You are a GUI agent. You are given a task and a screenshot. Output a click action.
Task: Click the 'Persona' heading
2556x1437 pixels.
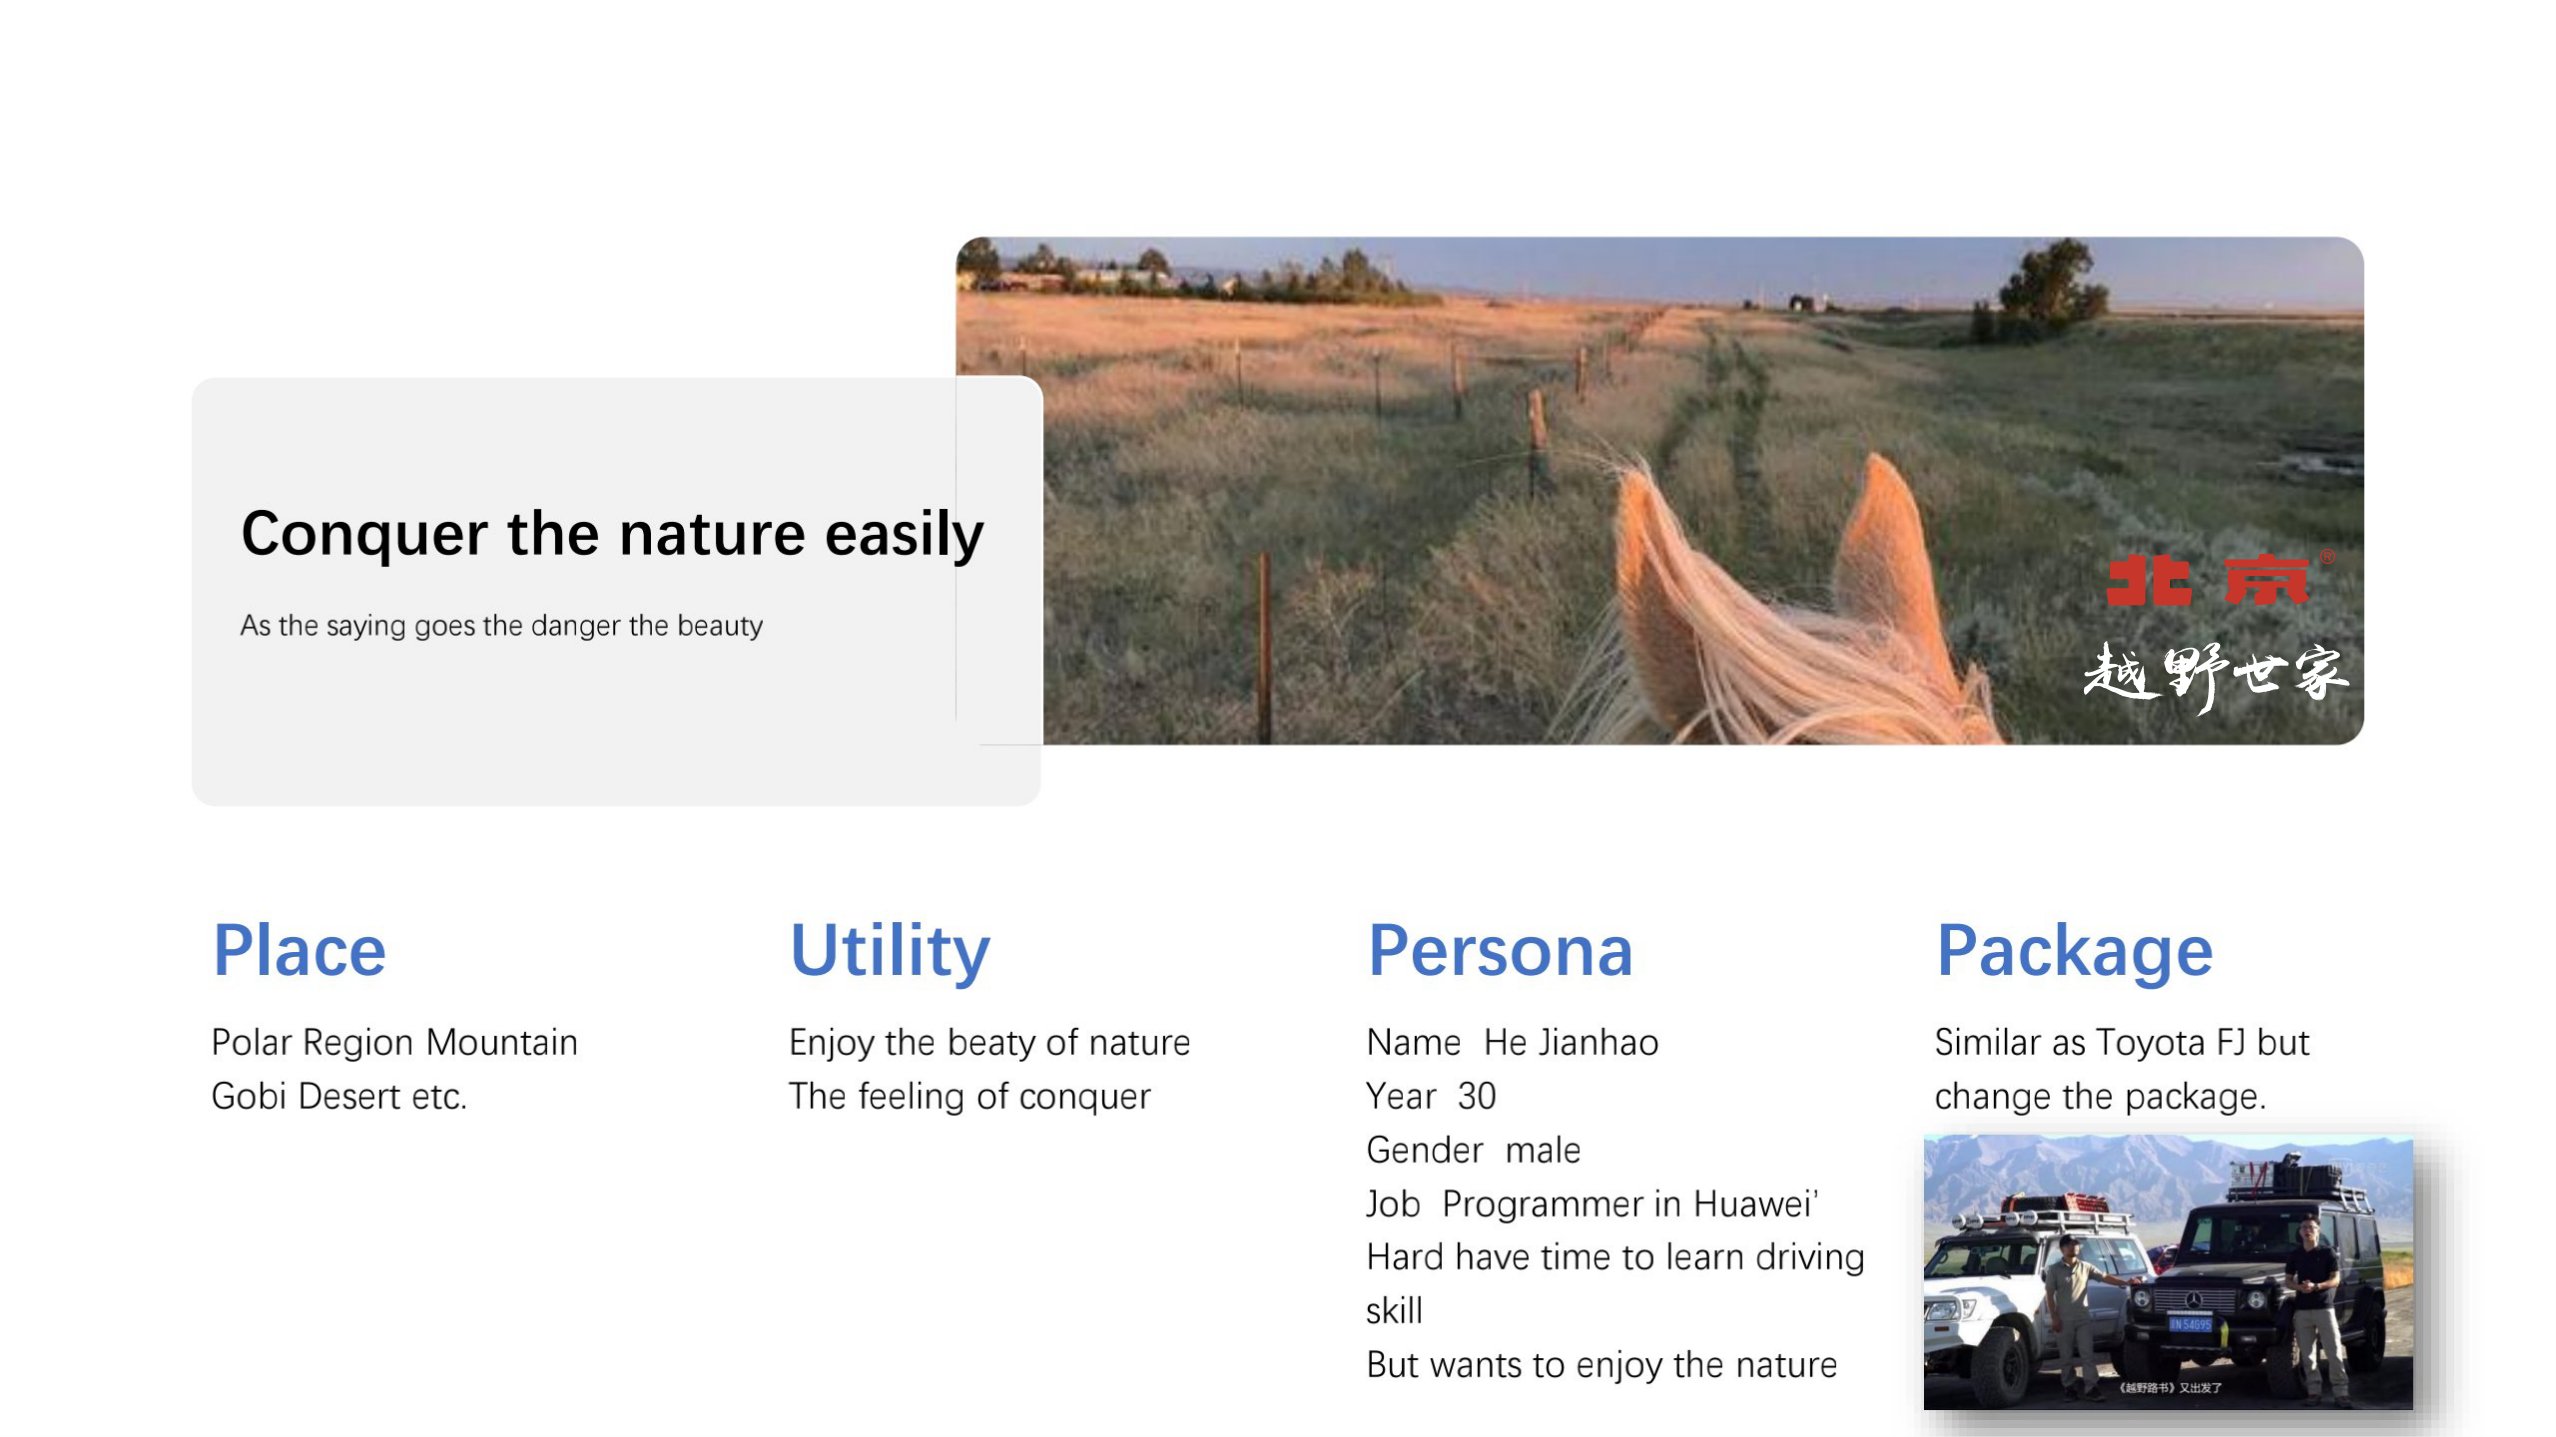[1499, 950]
